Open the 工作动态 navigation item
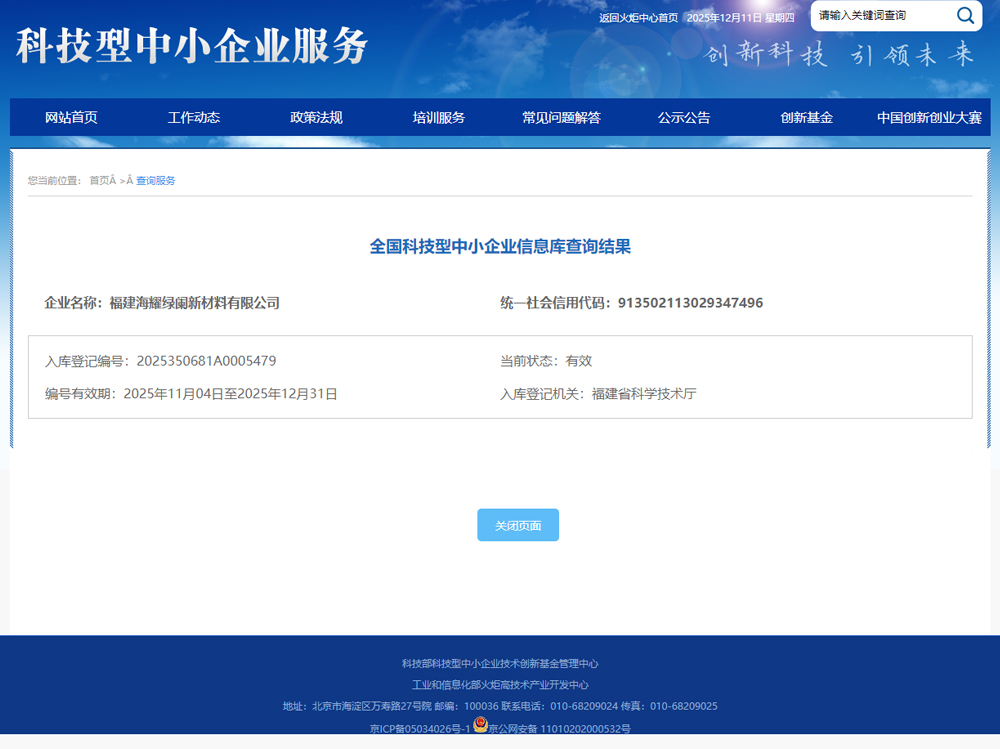Viewport: 1000px width, 749px height. pyautogui.click(x=194, y=117)
